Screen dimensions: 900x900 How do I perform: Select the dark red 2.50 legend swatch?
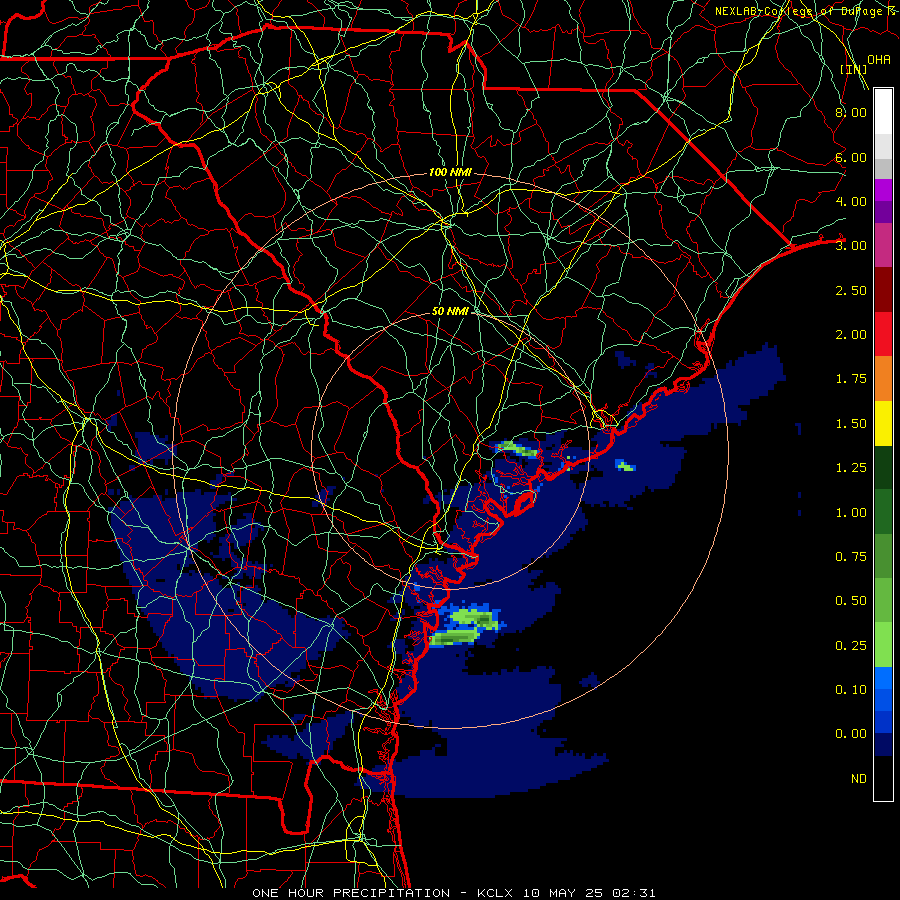883,290
